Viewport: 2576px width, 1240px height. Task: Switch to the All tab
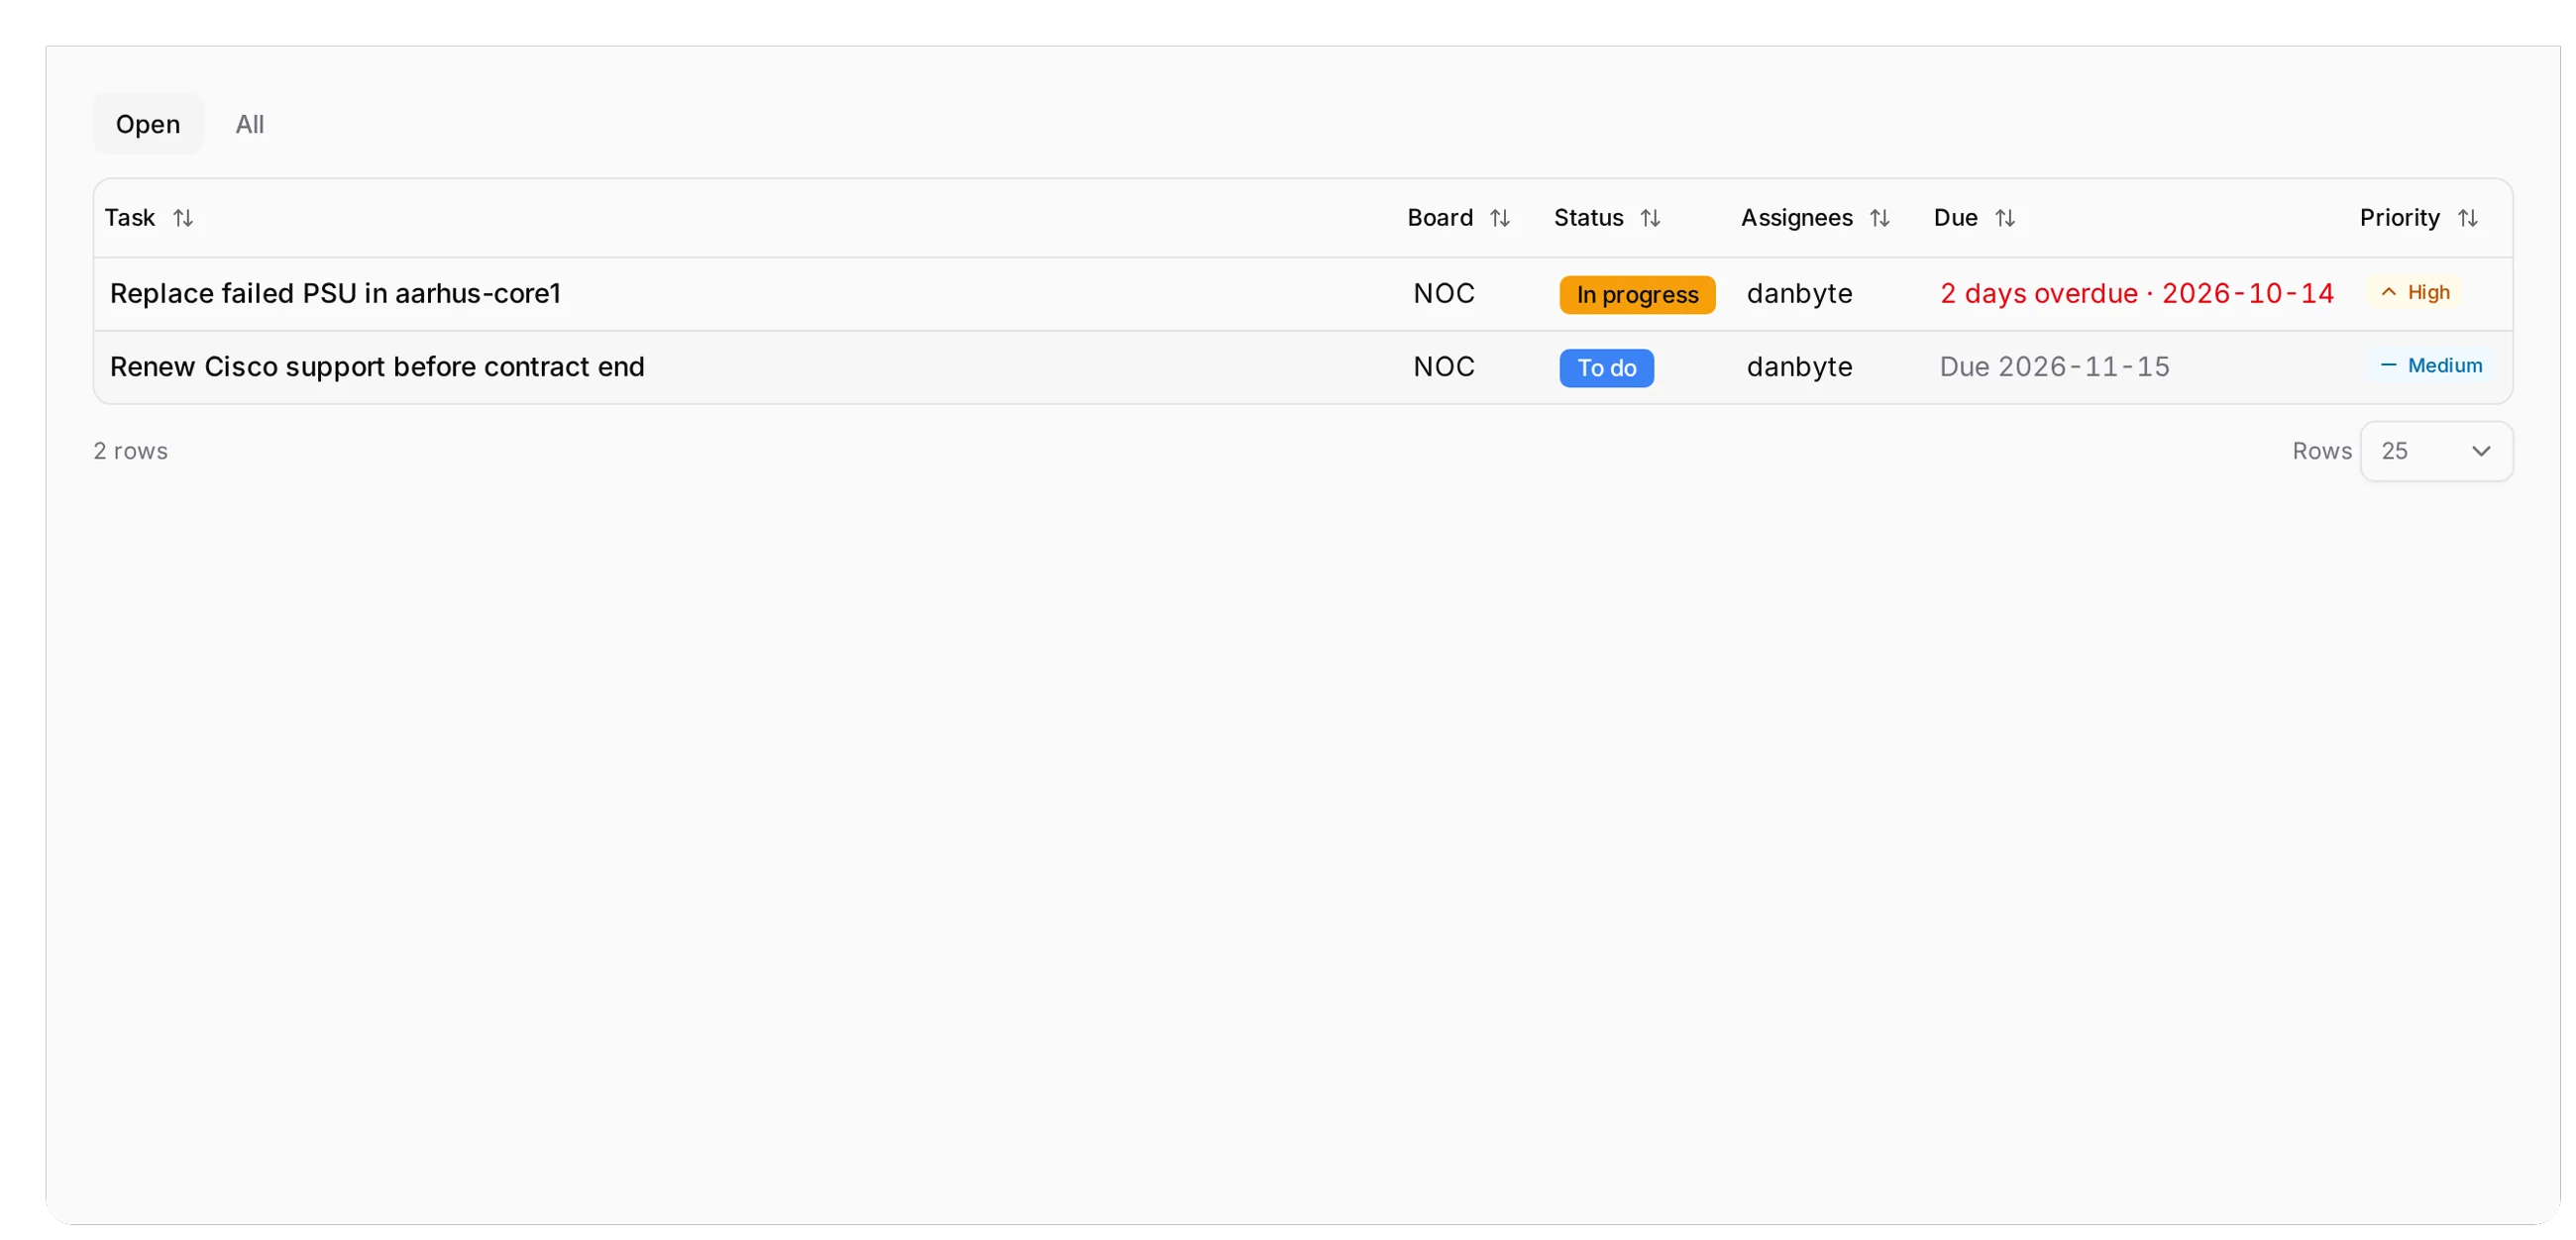(x=250, y=124)
